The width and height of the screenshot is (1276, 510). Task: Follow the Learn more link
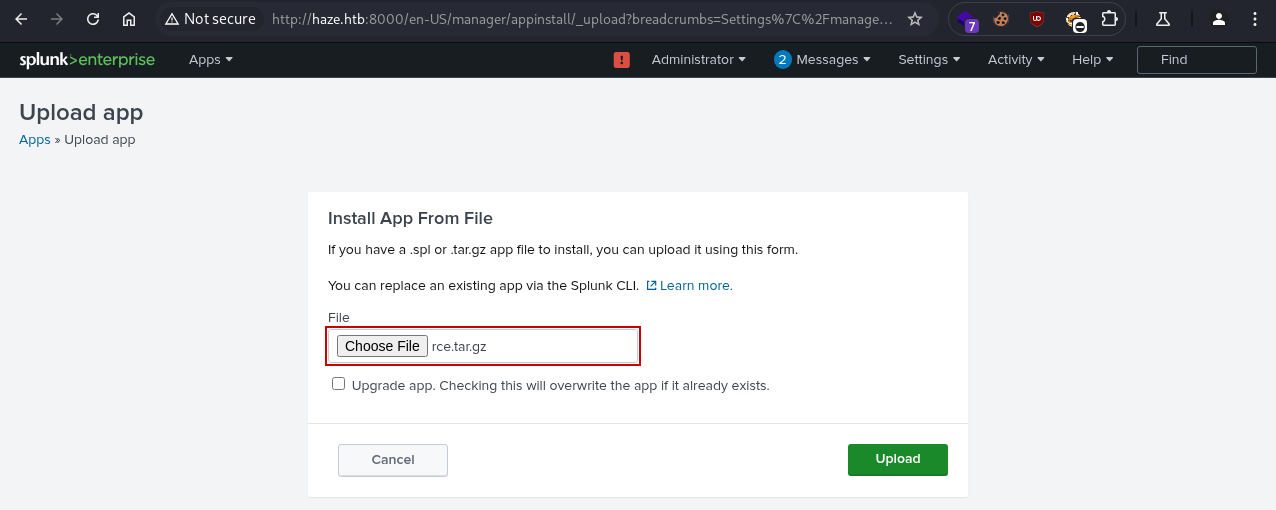pos(695,286)
